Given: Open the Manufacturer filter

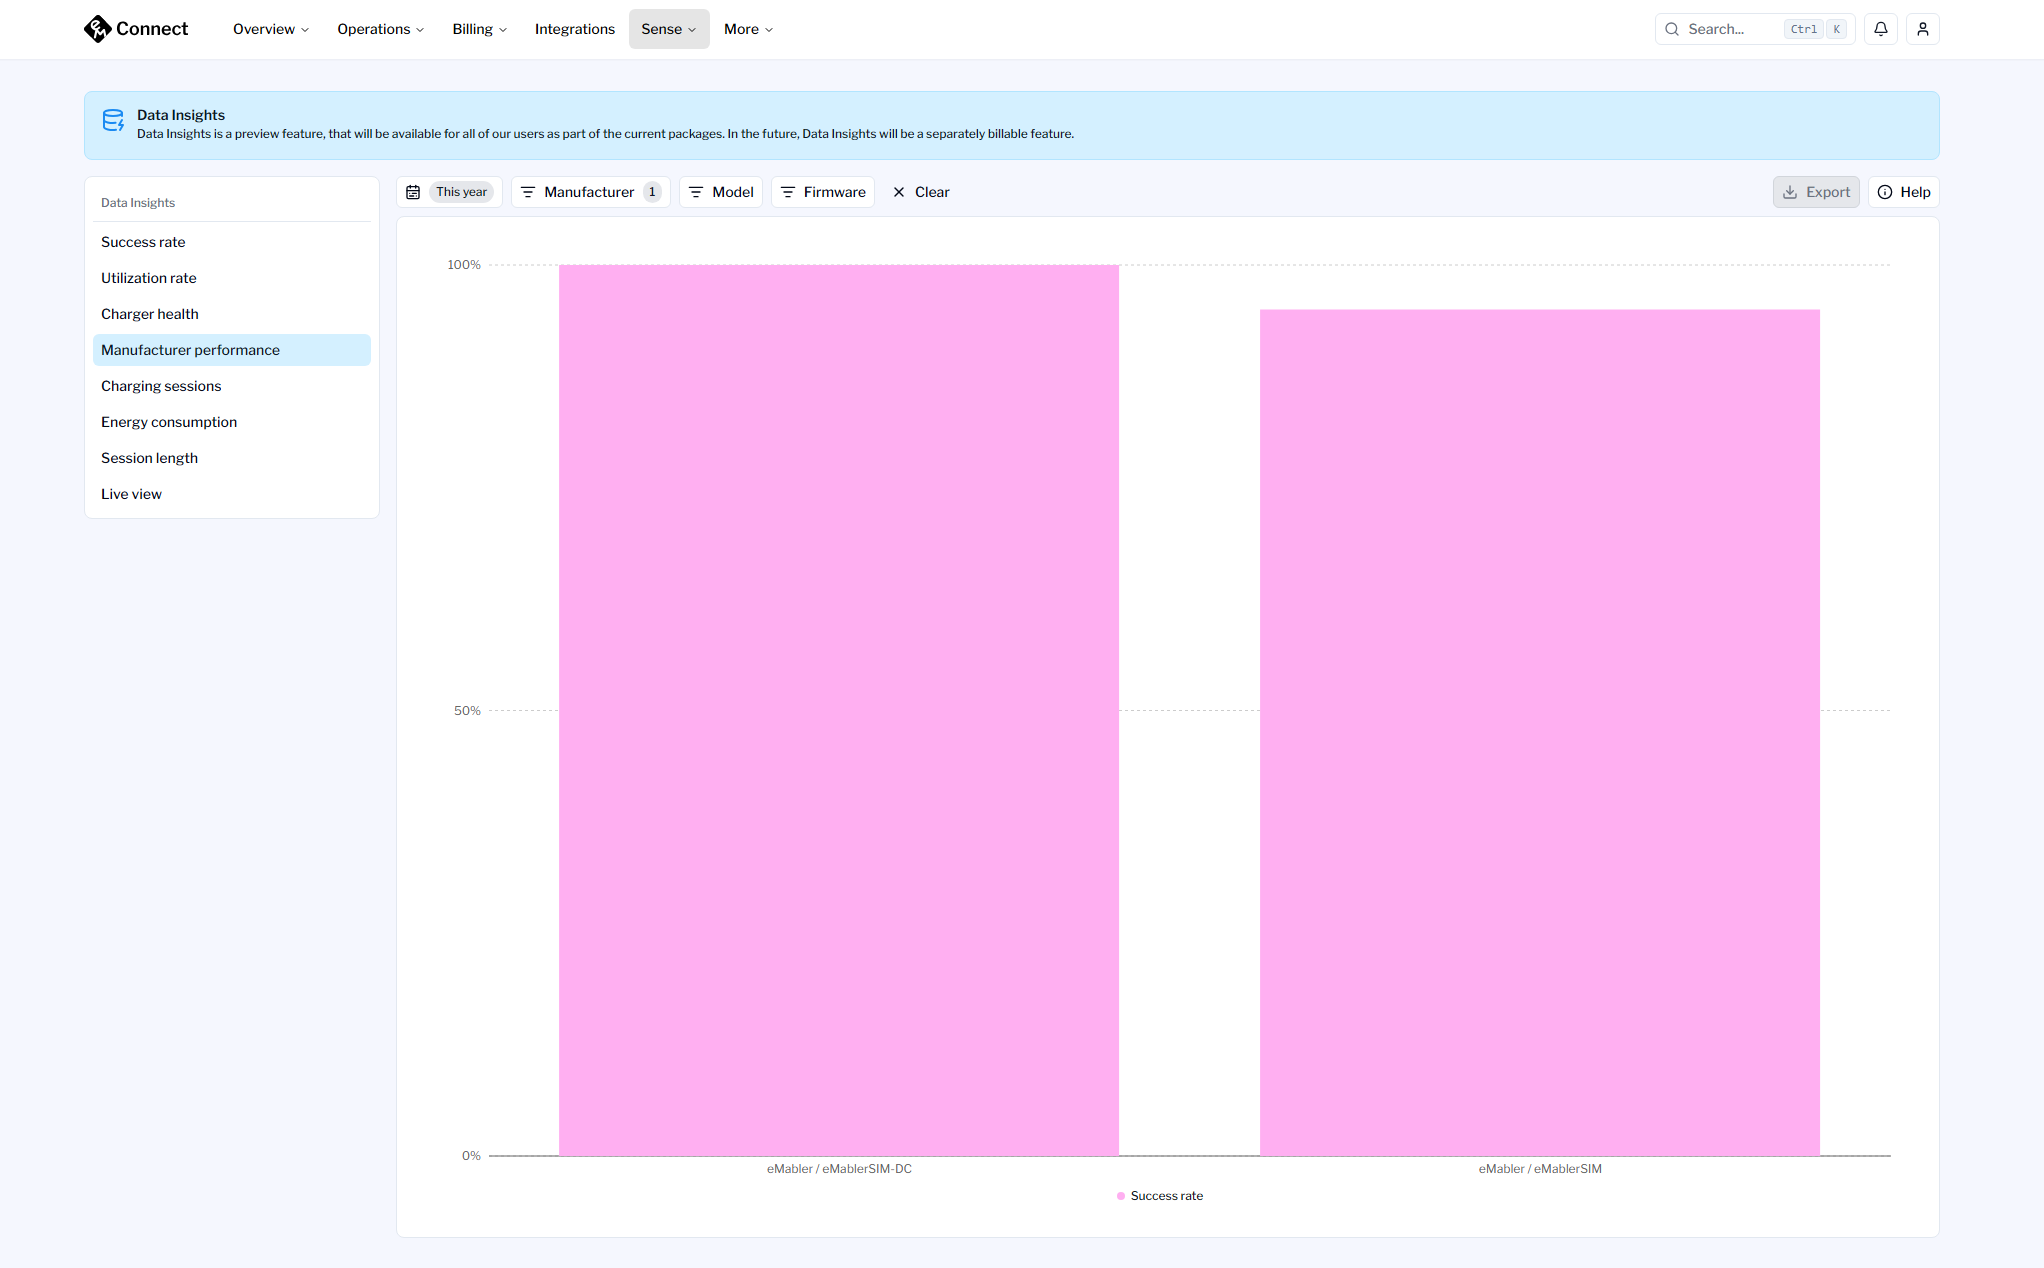Looking at the screenshot, I should 590,192.
